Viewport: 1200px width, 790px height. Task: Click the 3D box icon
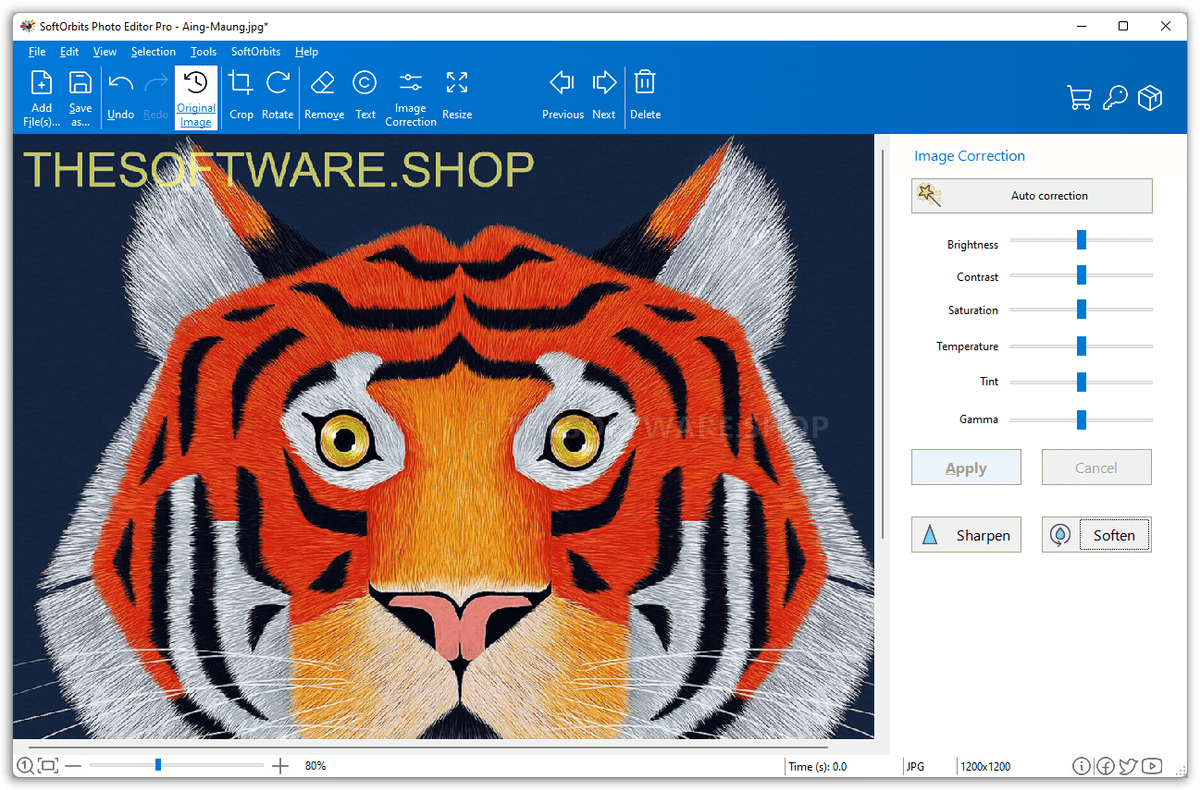[x=1151, y=98]
